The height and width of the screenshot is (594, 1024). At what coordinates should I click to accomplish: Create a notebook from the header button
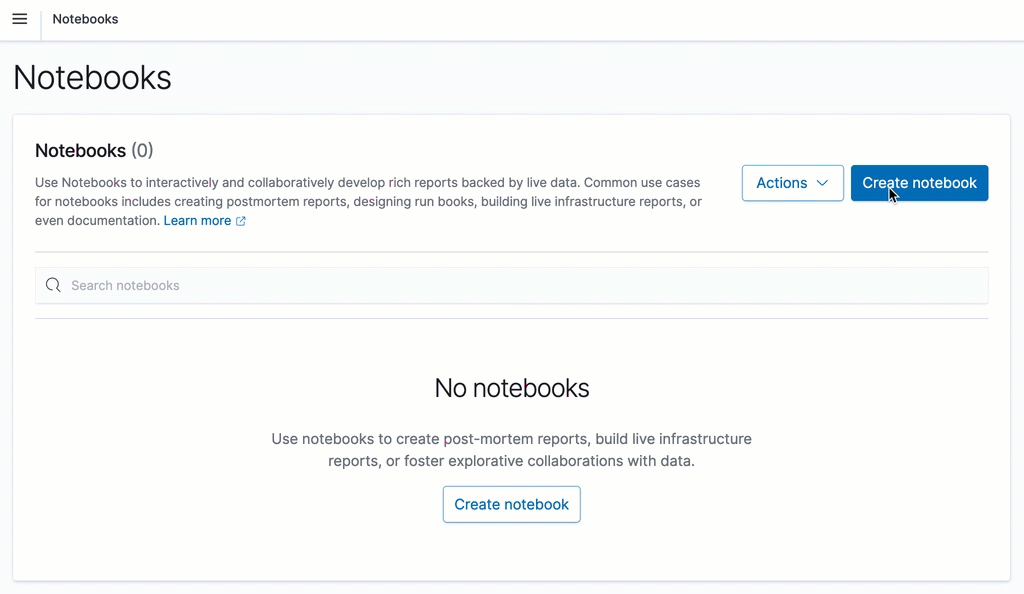(919, 183)
